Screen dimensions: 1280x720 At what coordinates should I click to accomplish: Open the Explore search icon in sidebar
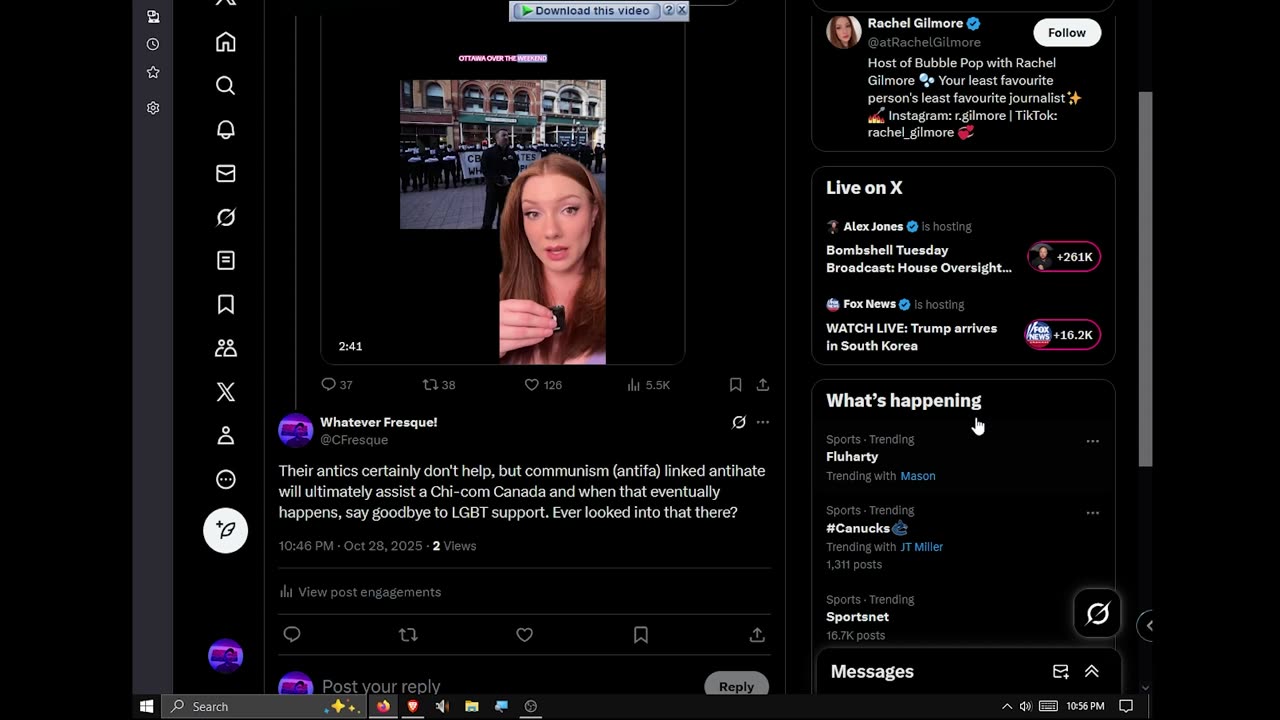click(226, 86)
